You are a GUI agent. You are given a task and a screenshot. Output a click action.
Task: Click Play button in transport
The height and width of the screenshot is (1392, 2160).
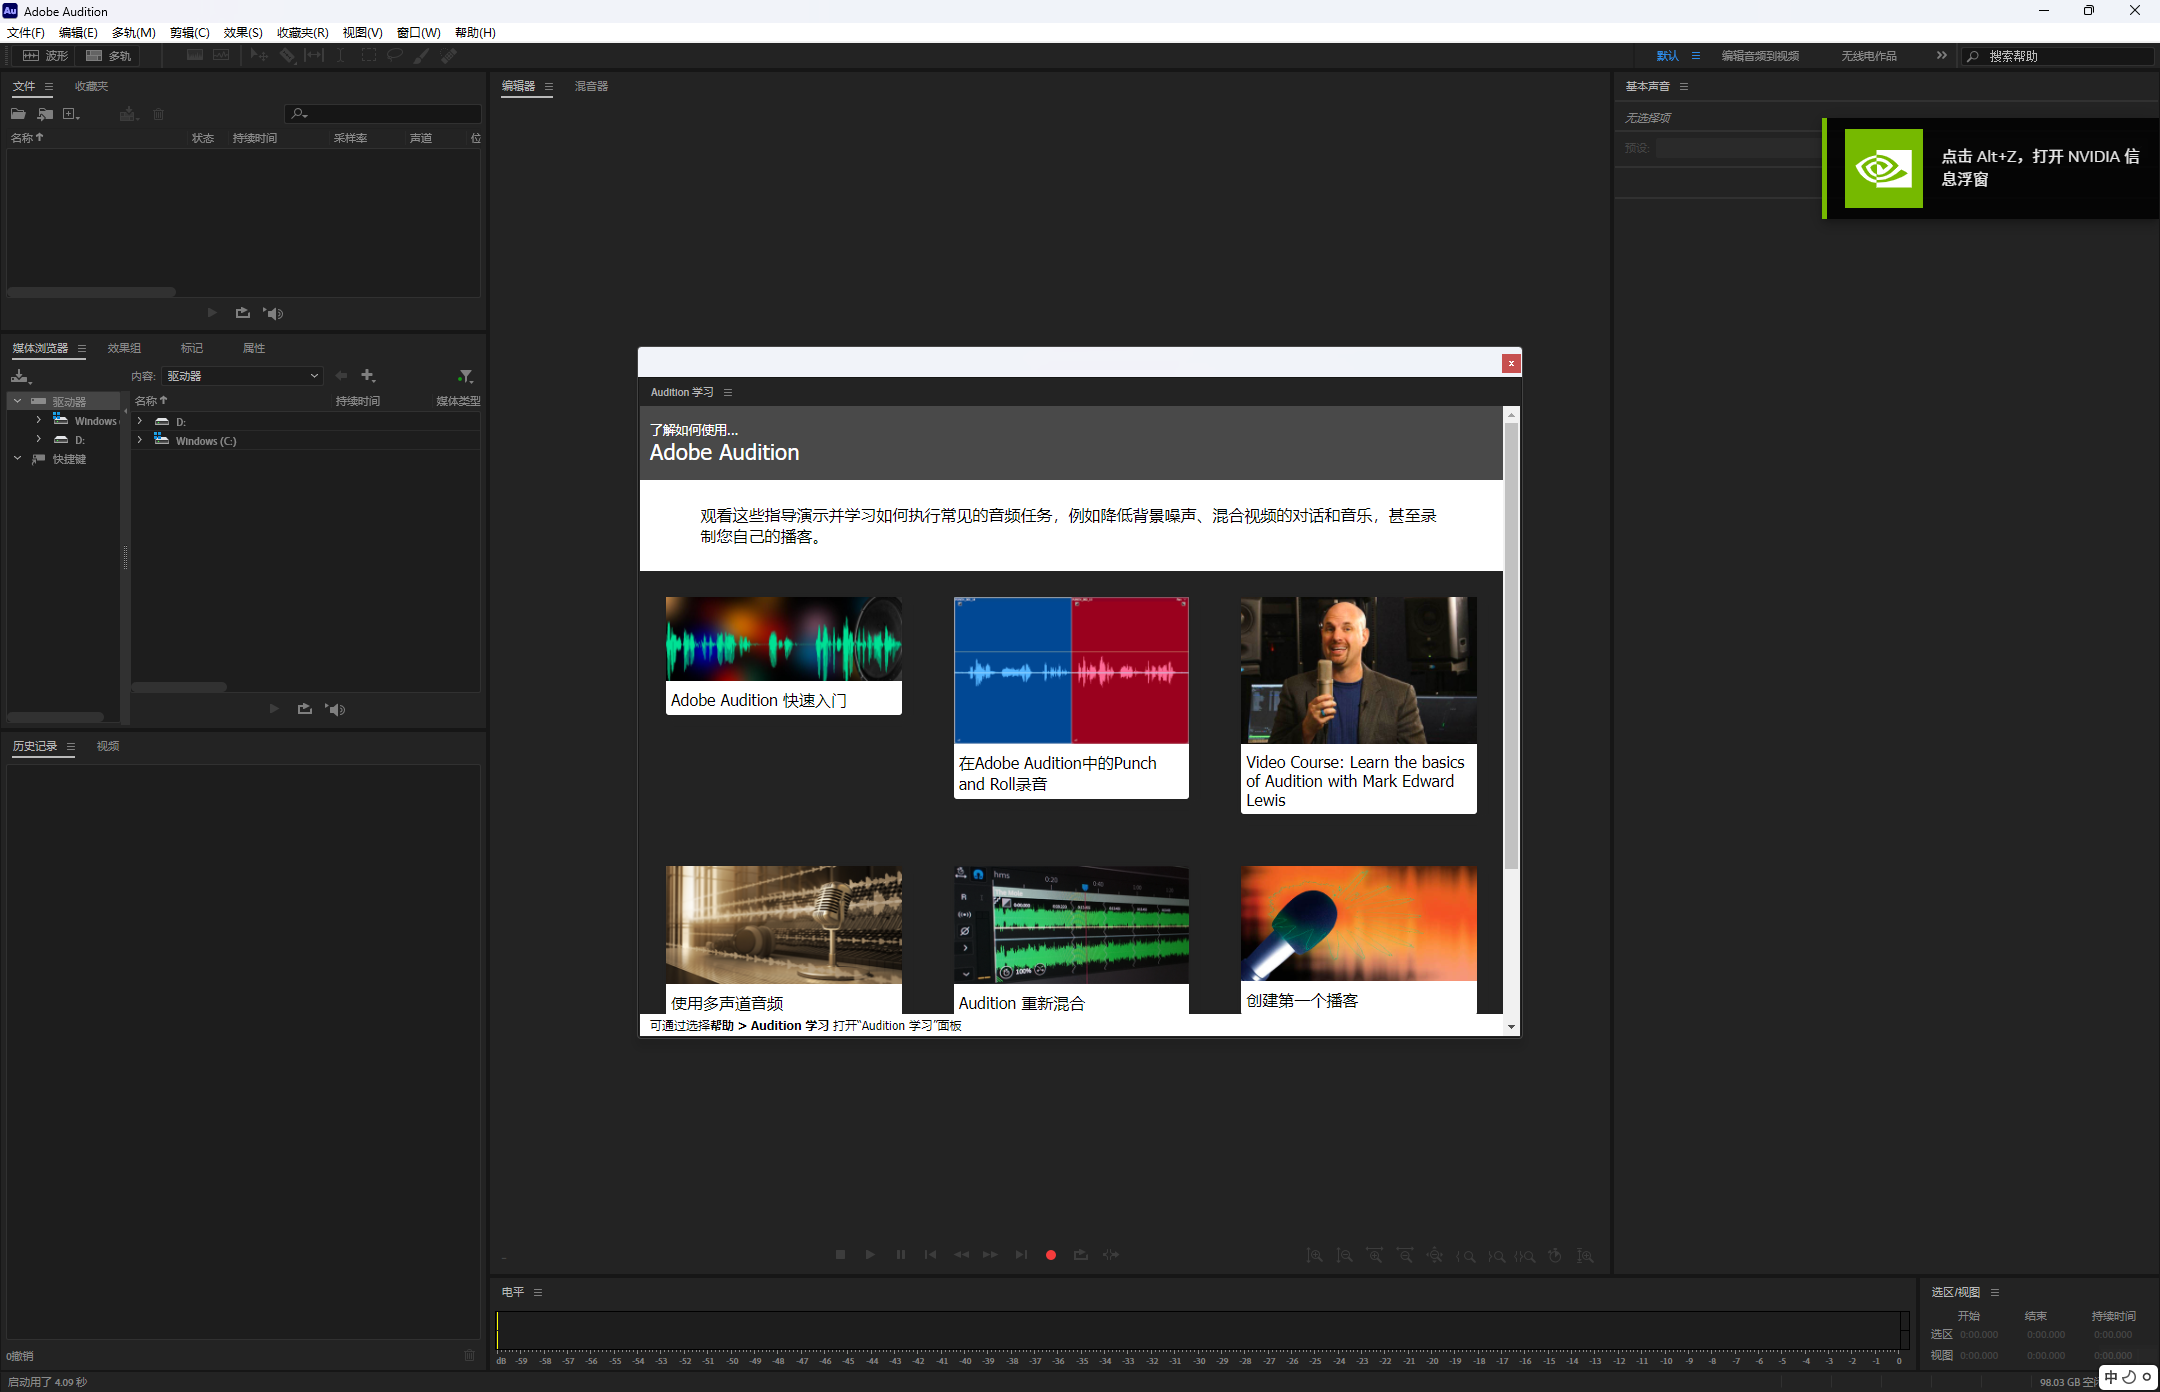coord(870,1254)
